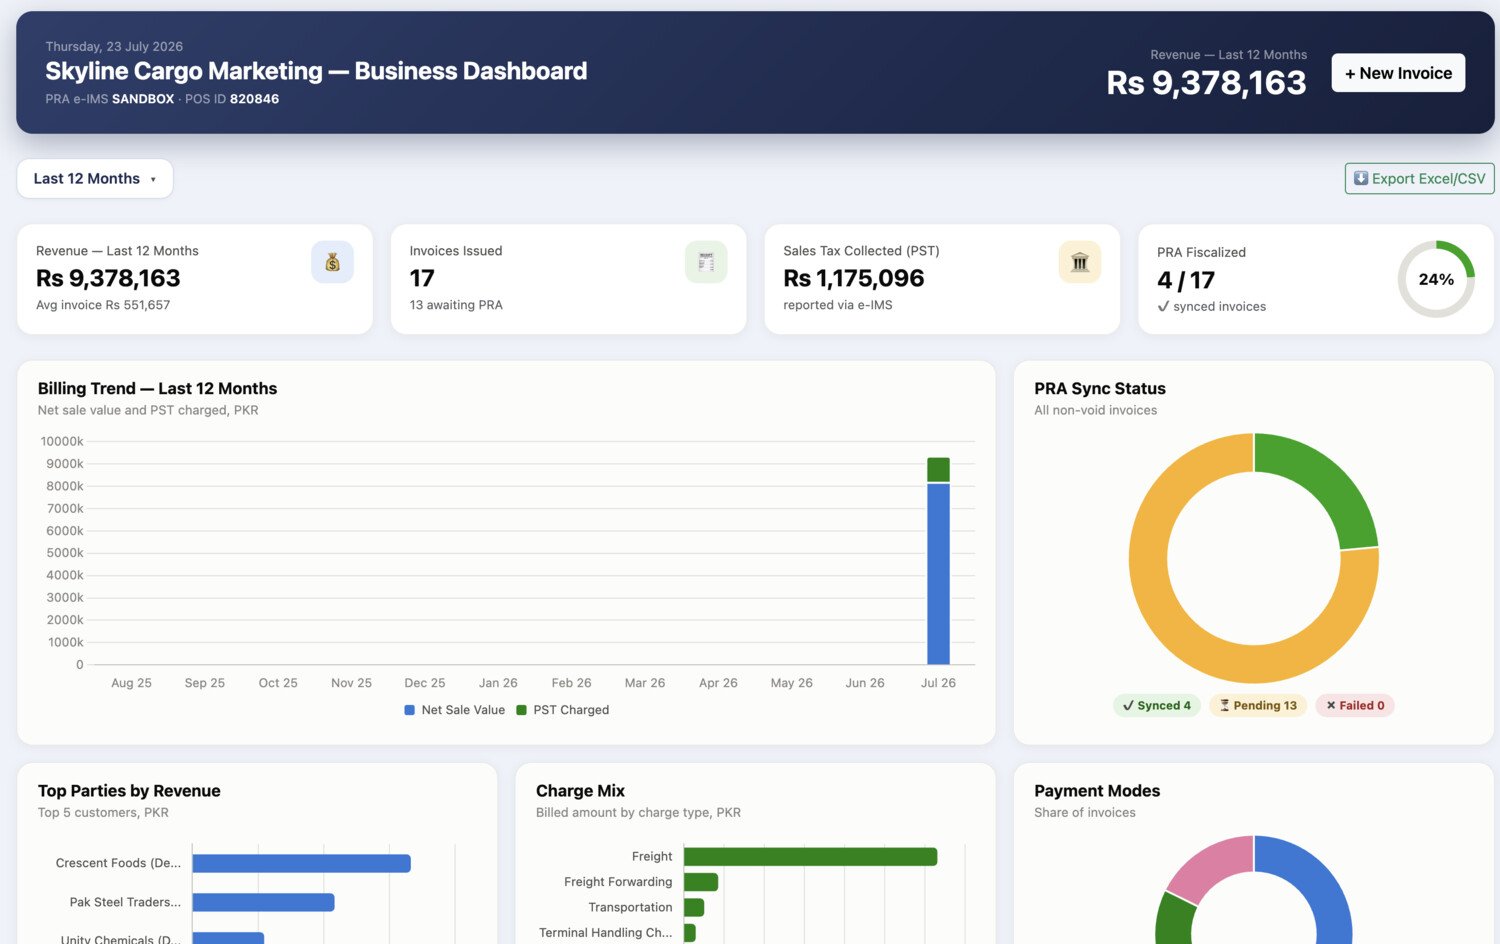Click the money bag icon on Revenue card
Viewport: 1500px width, 944px height.
pyautogui.click(x=332, y=262)
